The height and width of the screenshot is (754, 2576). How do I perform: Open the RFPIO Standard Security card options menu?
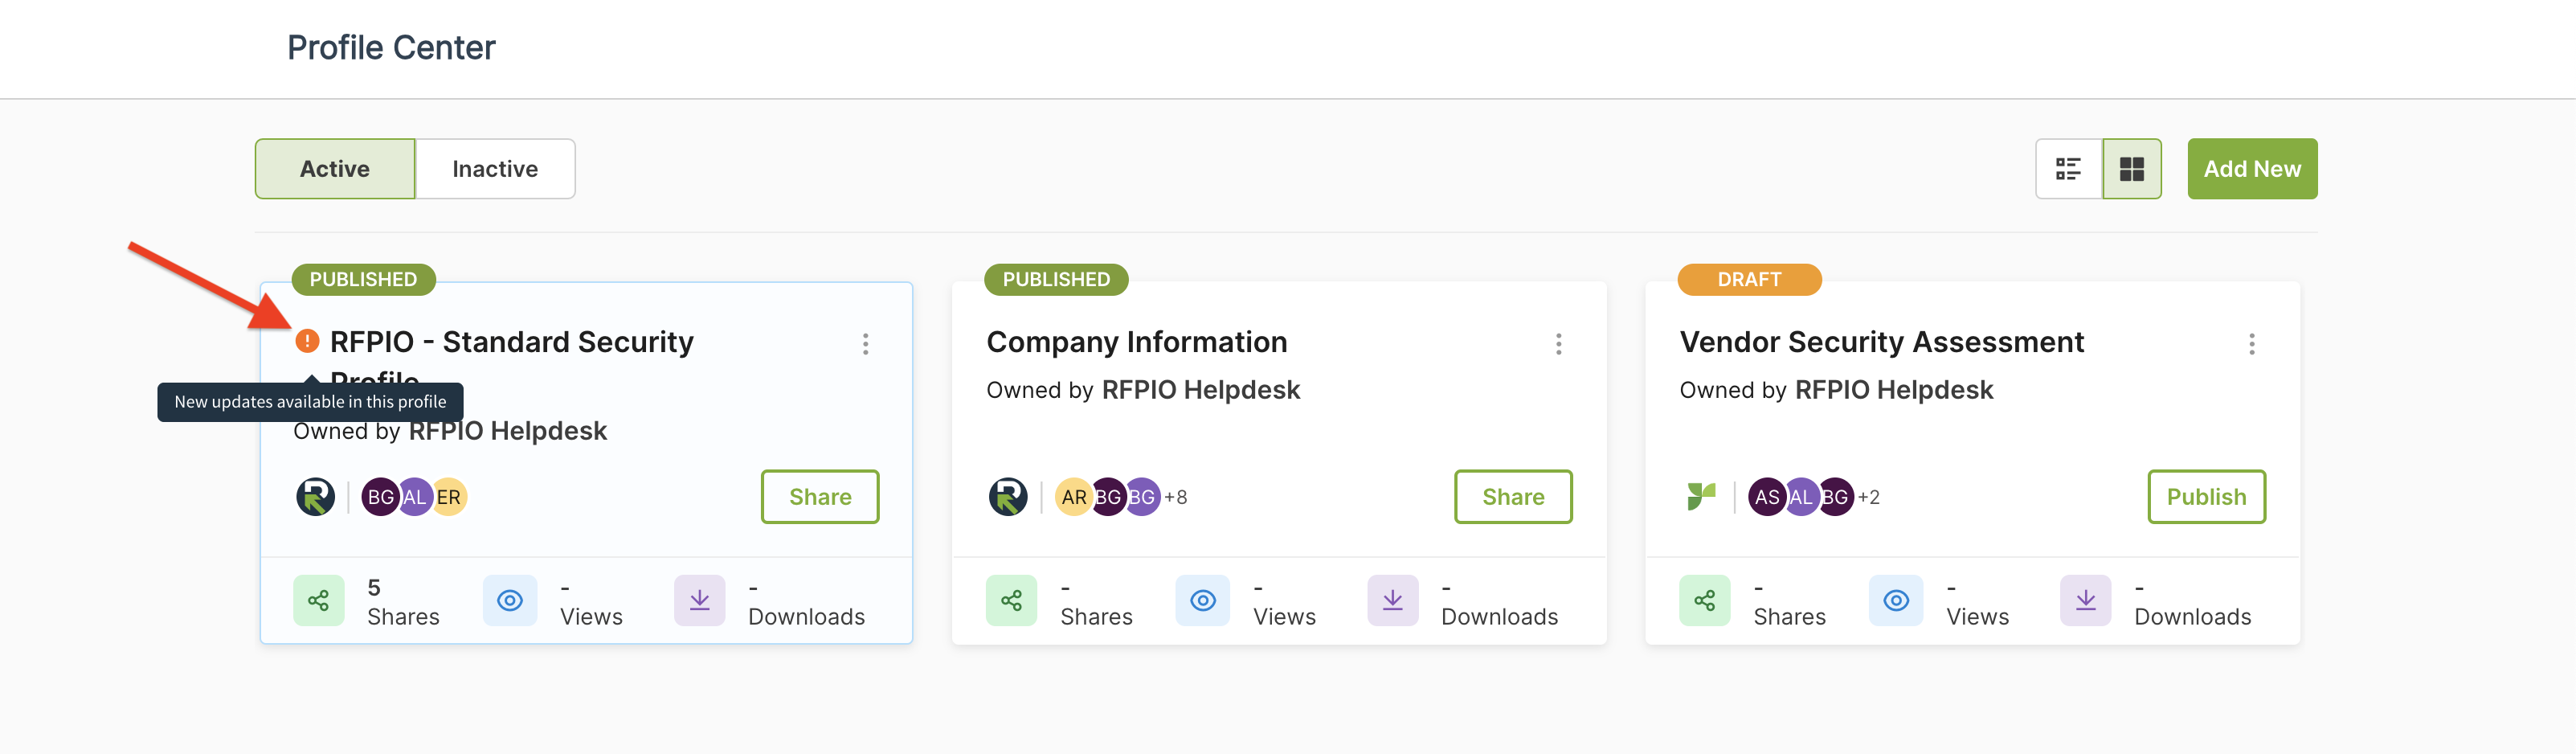coord(865,344)
